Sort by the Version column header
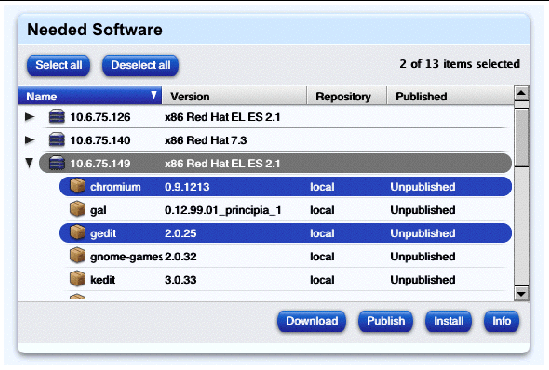 pos(234,96)
